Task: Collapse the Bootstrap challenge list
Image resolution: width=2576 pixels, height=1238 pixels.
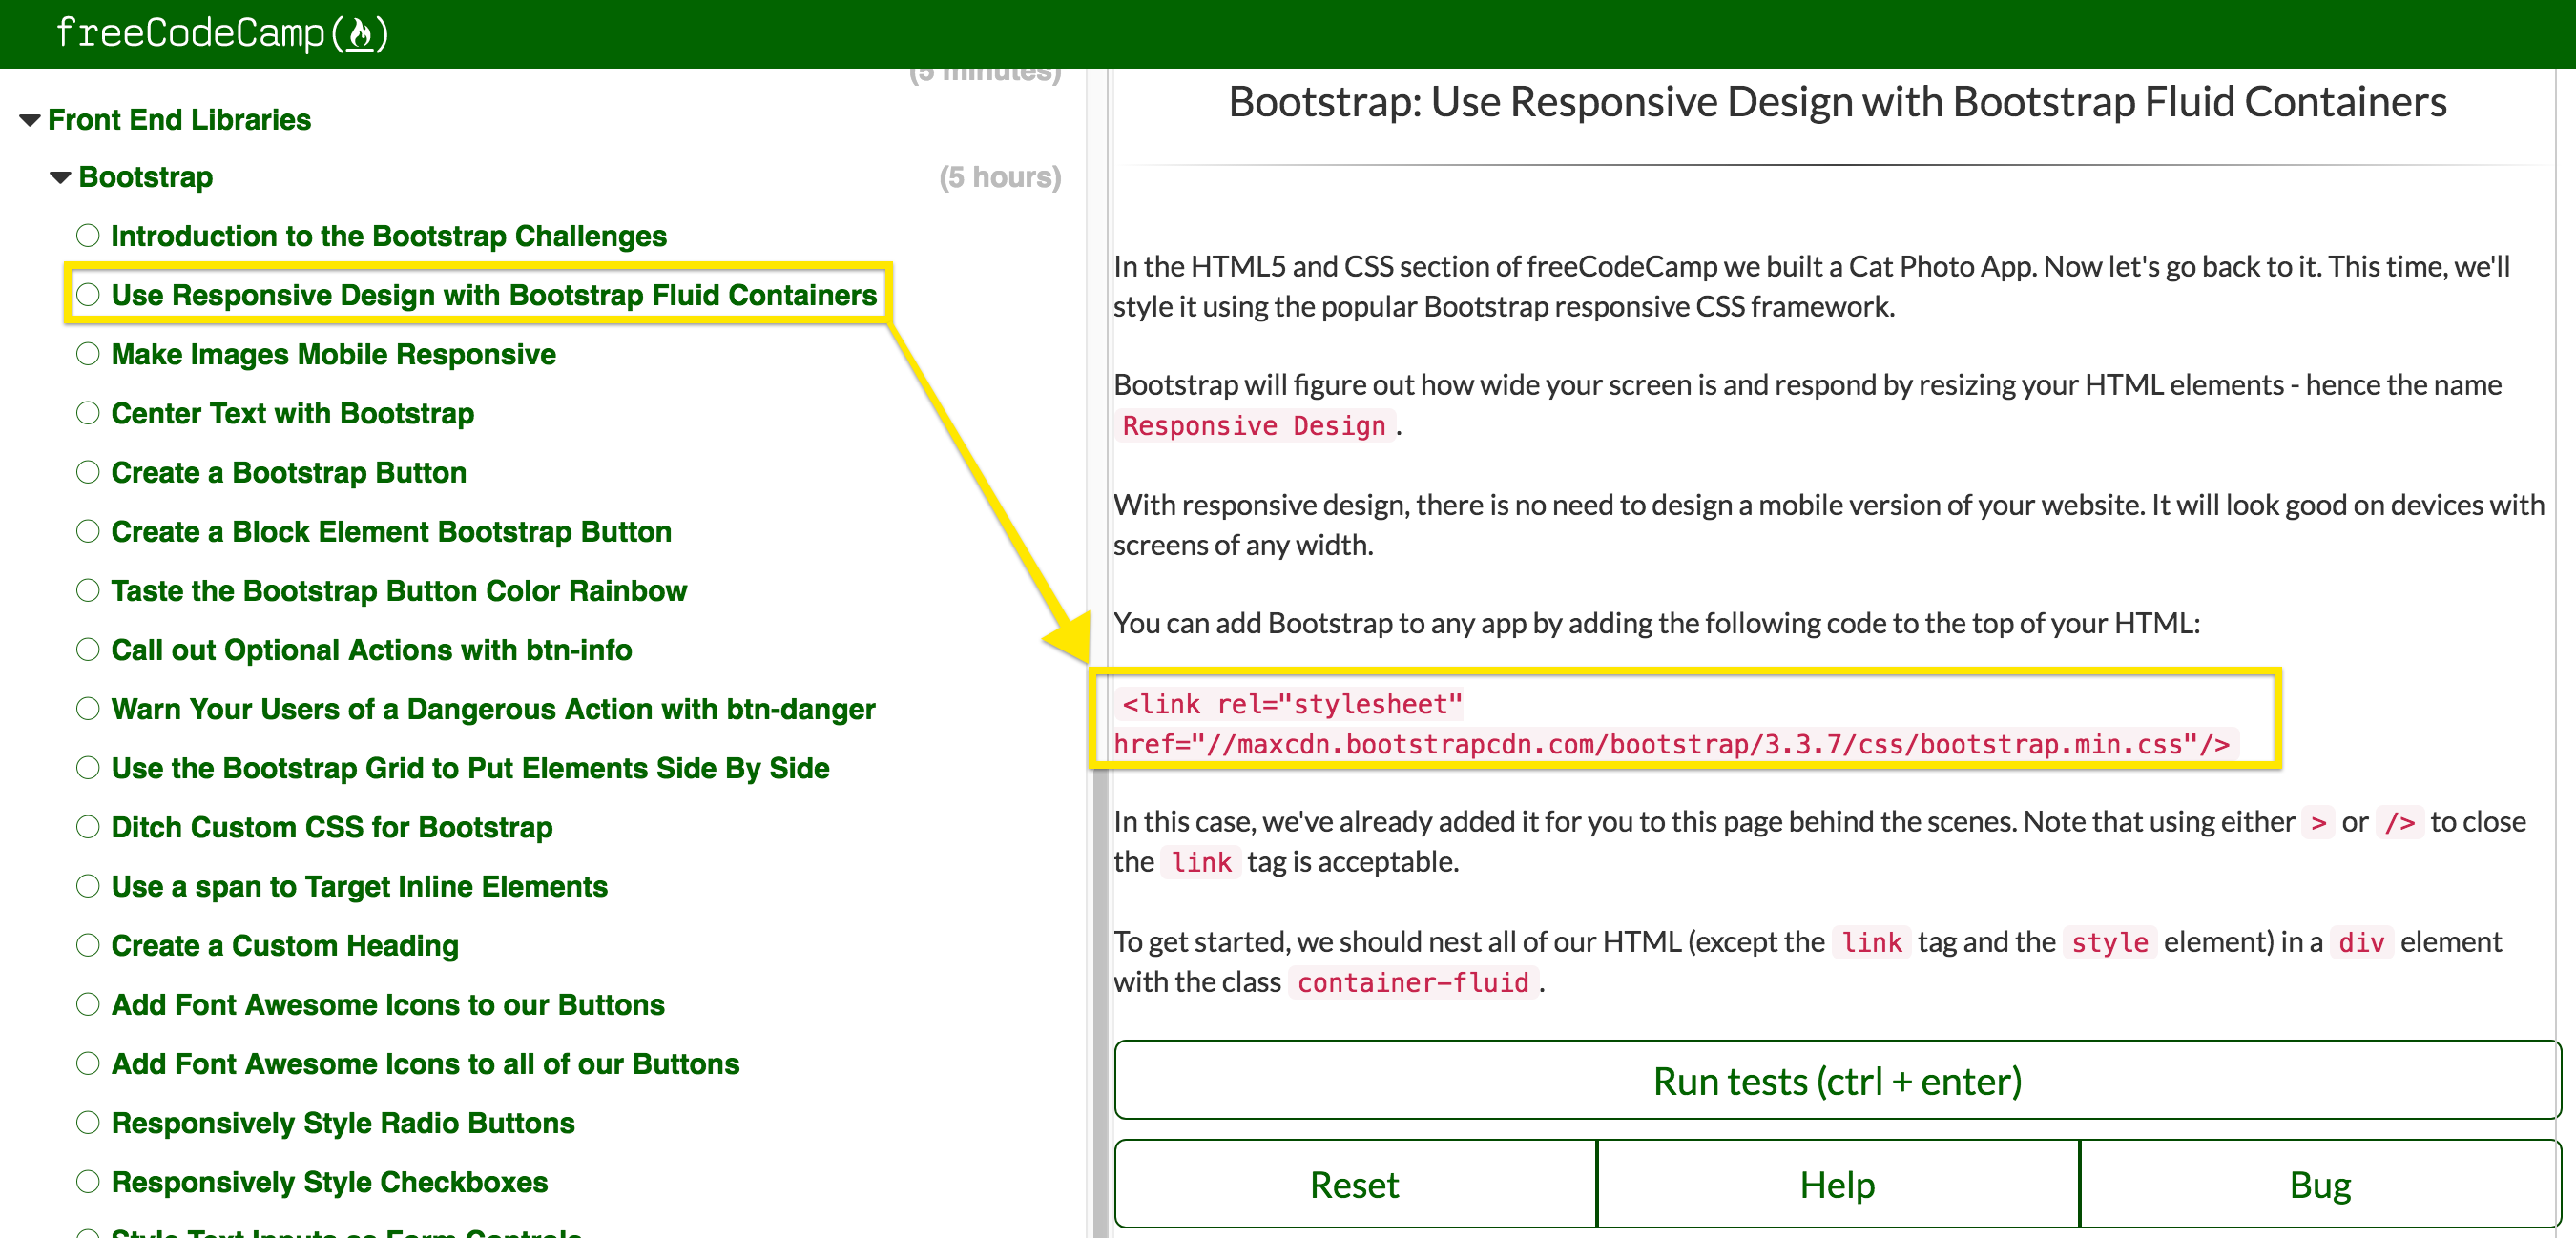Action: [x=61, y=178]
